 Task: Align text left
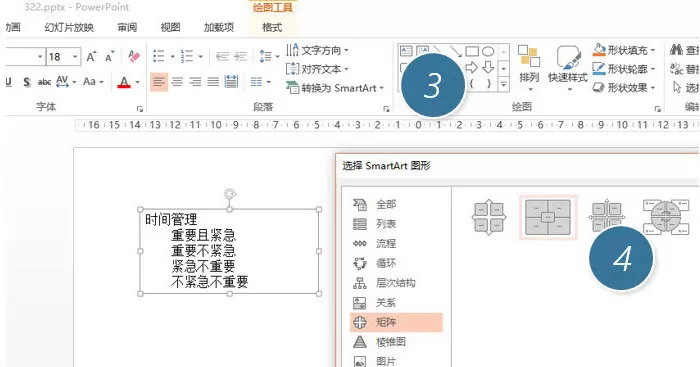point(159,82)
